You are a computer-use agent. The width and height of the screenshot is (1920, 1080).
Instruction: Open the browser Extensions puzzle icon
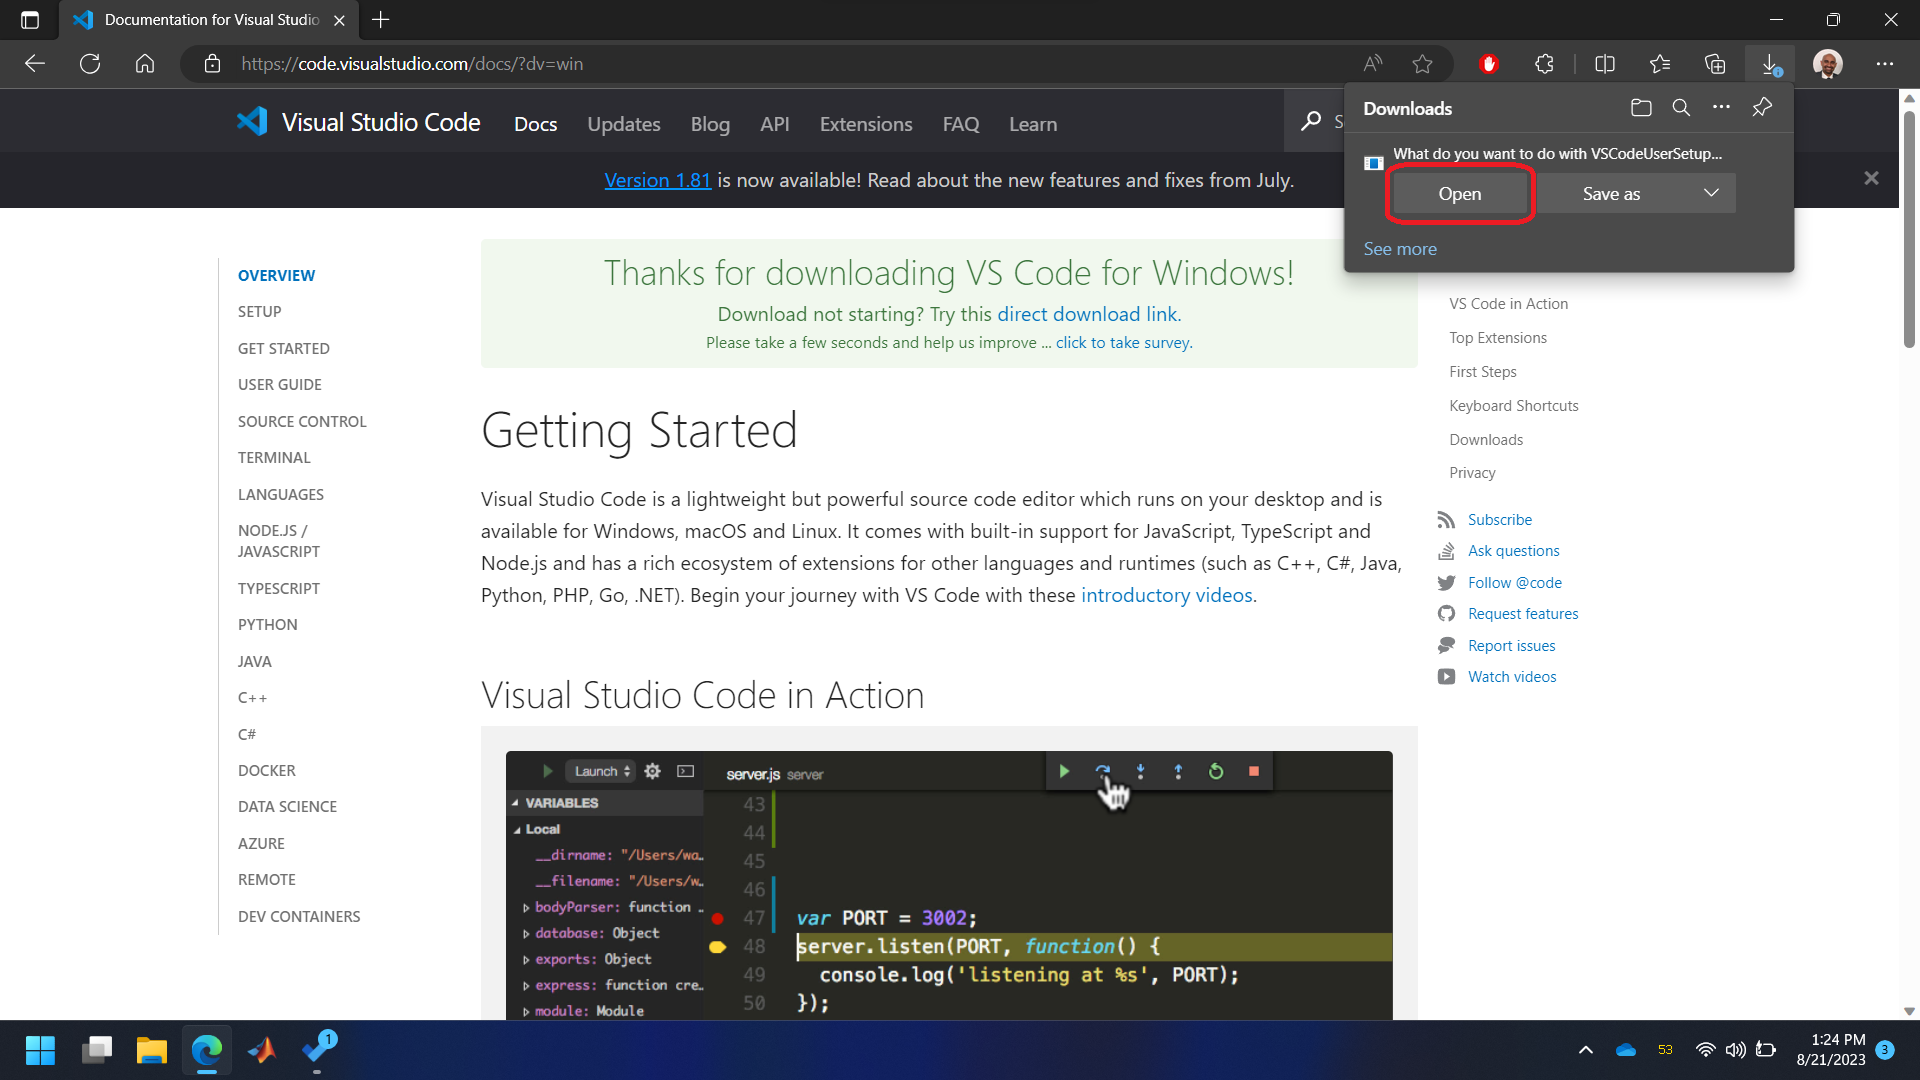1544,64
